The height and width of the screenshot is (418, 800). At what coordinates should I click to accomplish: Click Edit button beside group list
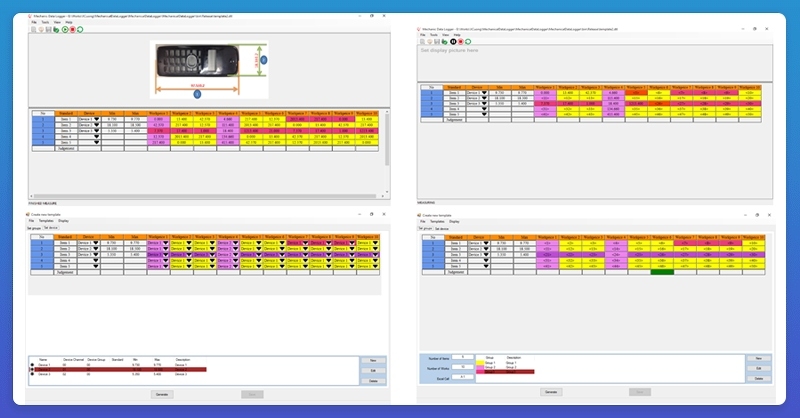[x=759, y=368]
